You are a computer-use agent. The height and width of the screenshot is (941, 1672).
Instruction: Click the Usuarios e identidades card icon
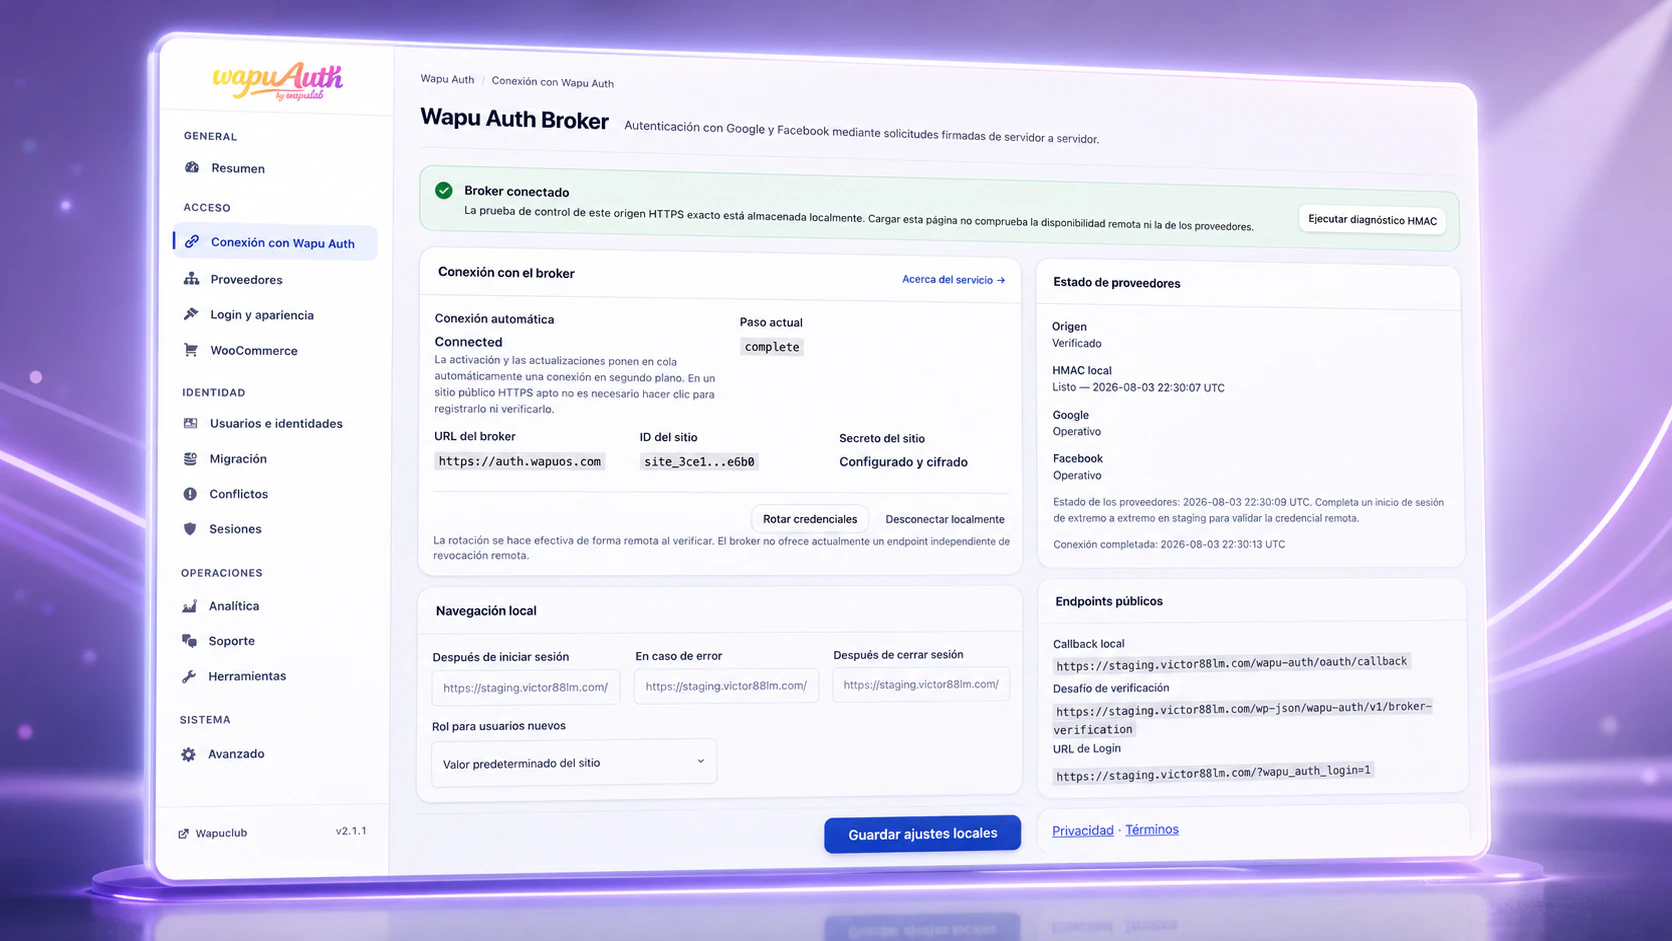point(190,423)
